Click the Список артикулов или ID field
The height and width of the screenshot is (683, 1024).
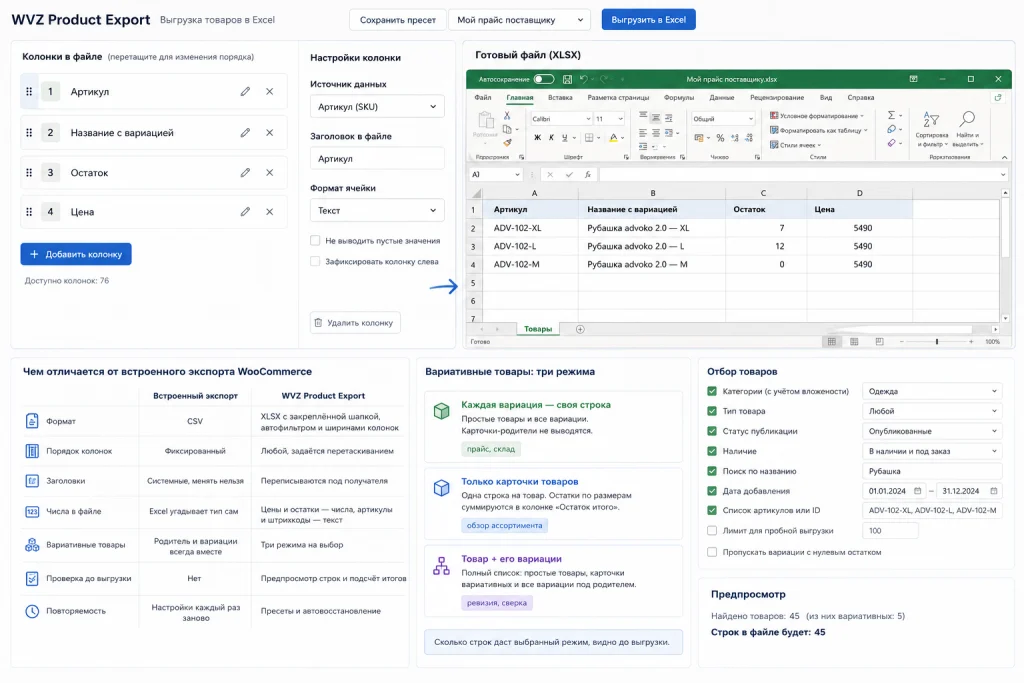pyautogui.click(x=932, y=511)
